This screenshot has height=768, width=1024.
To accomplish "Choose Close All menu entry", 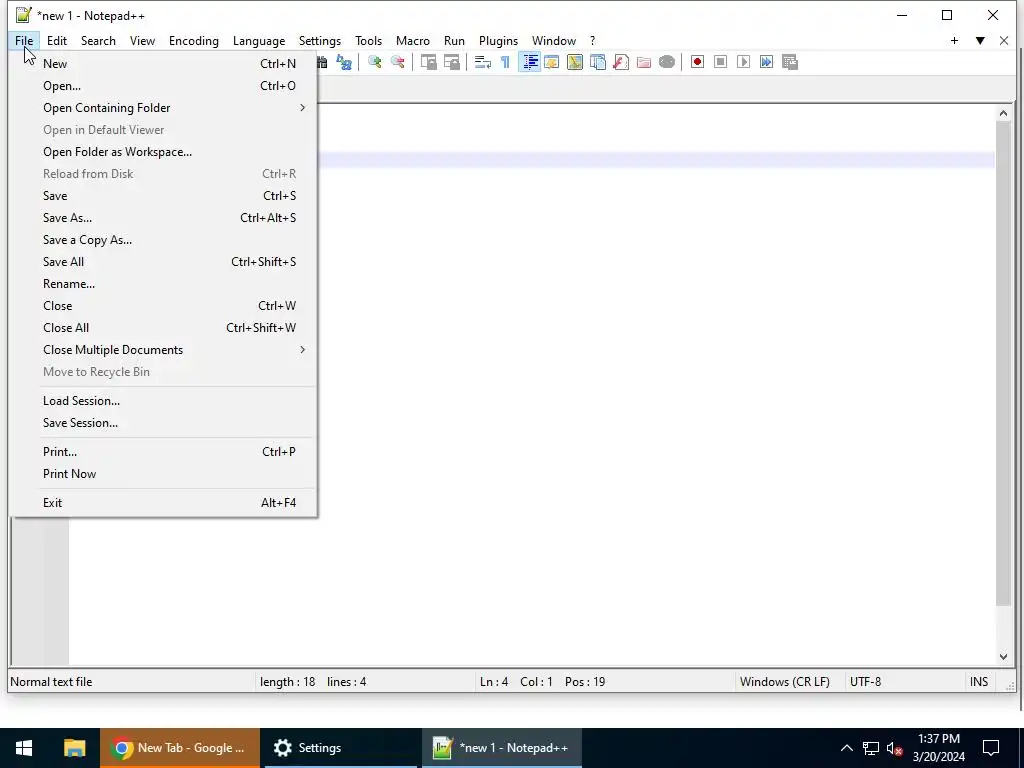I will pos(163,328).
